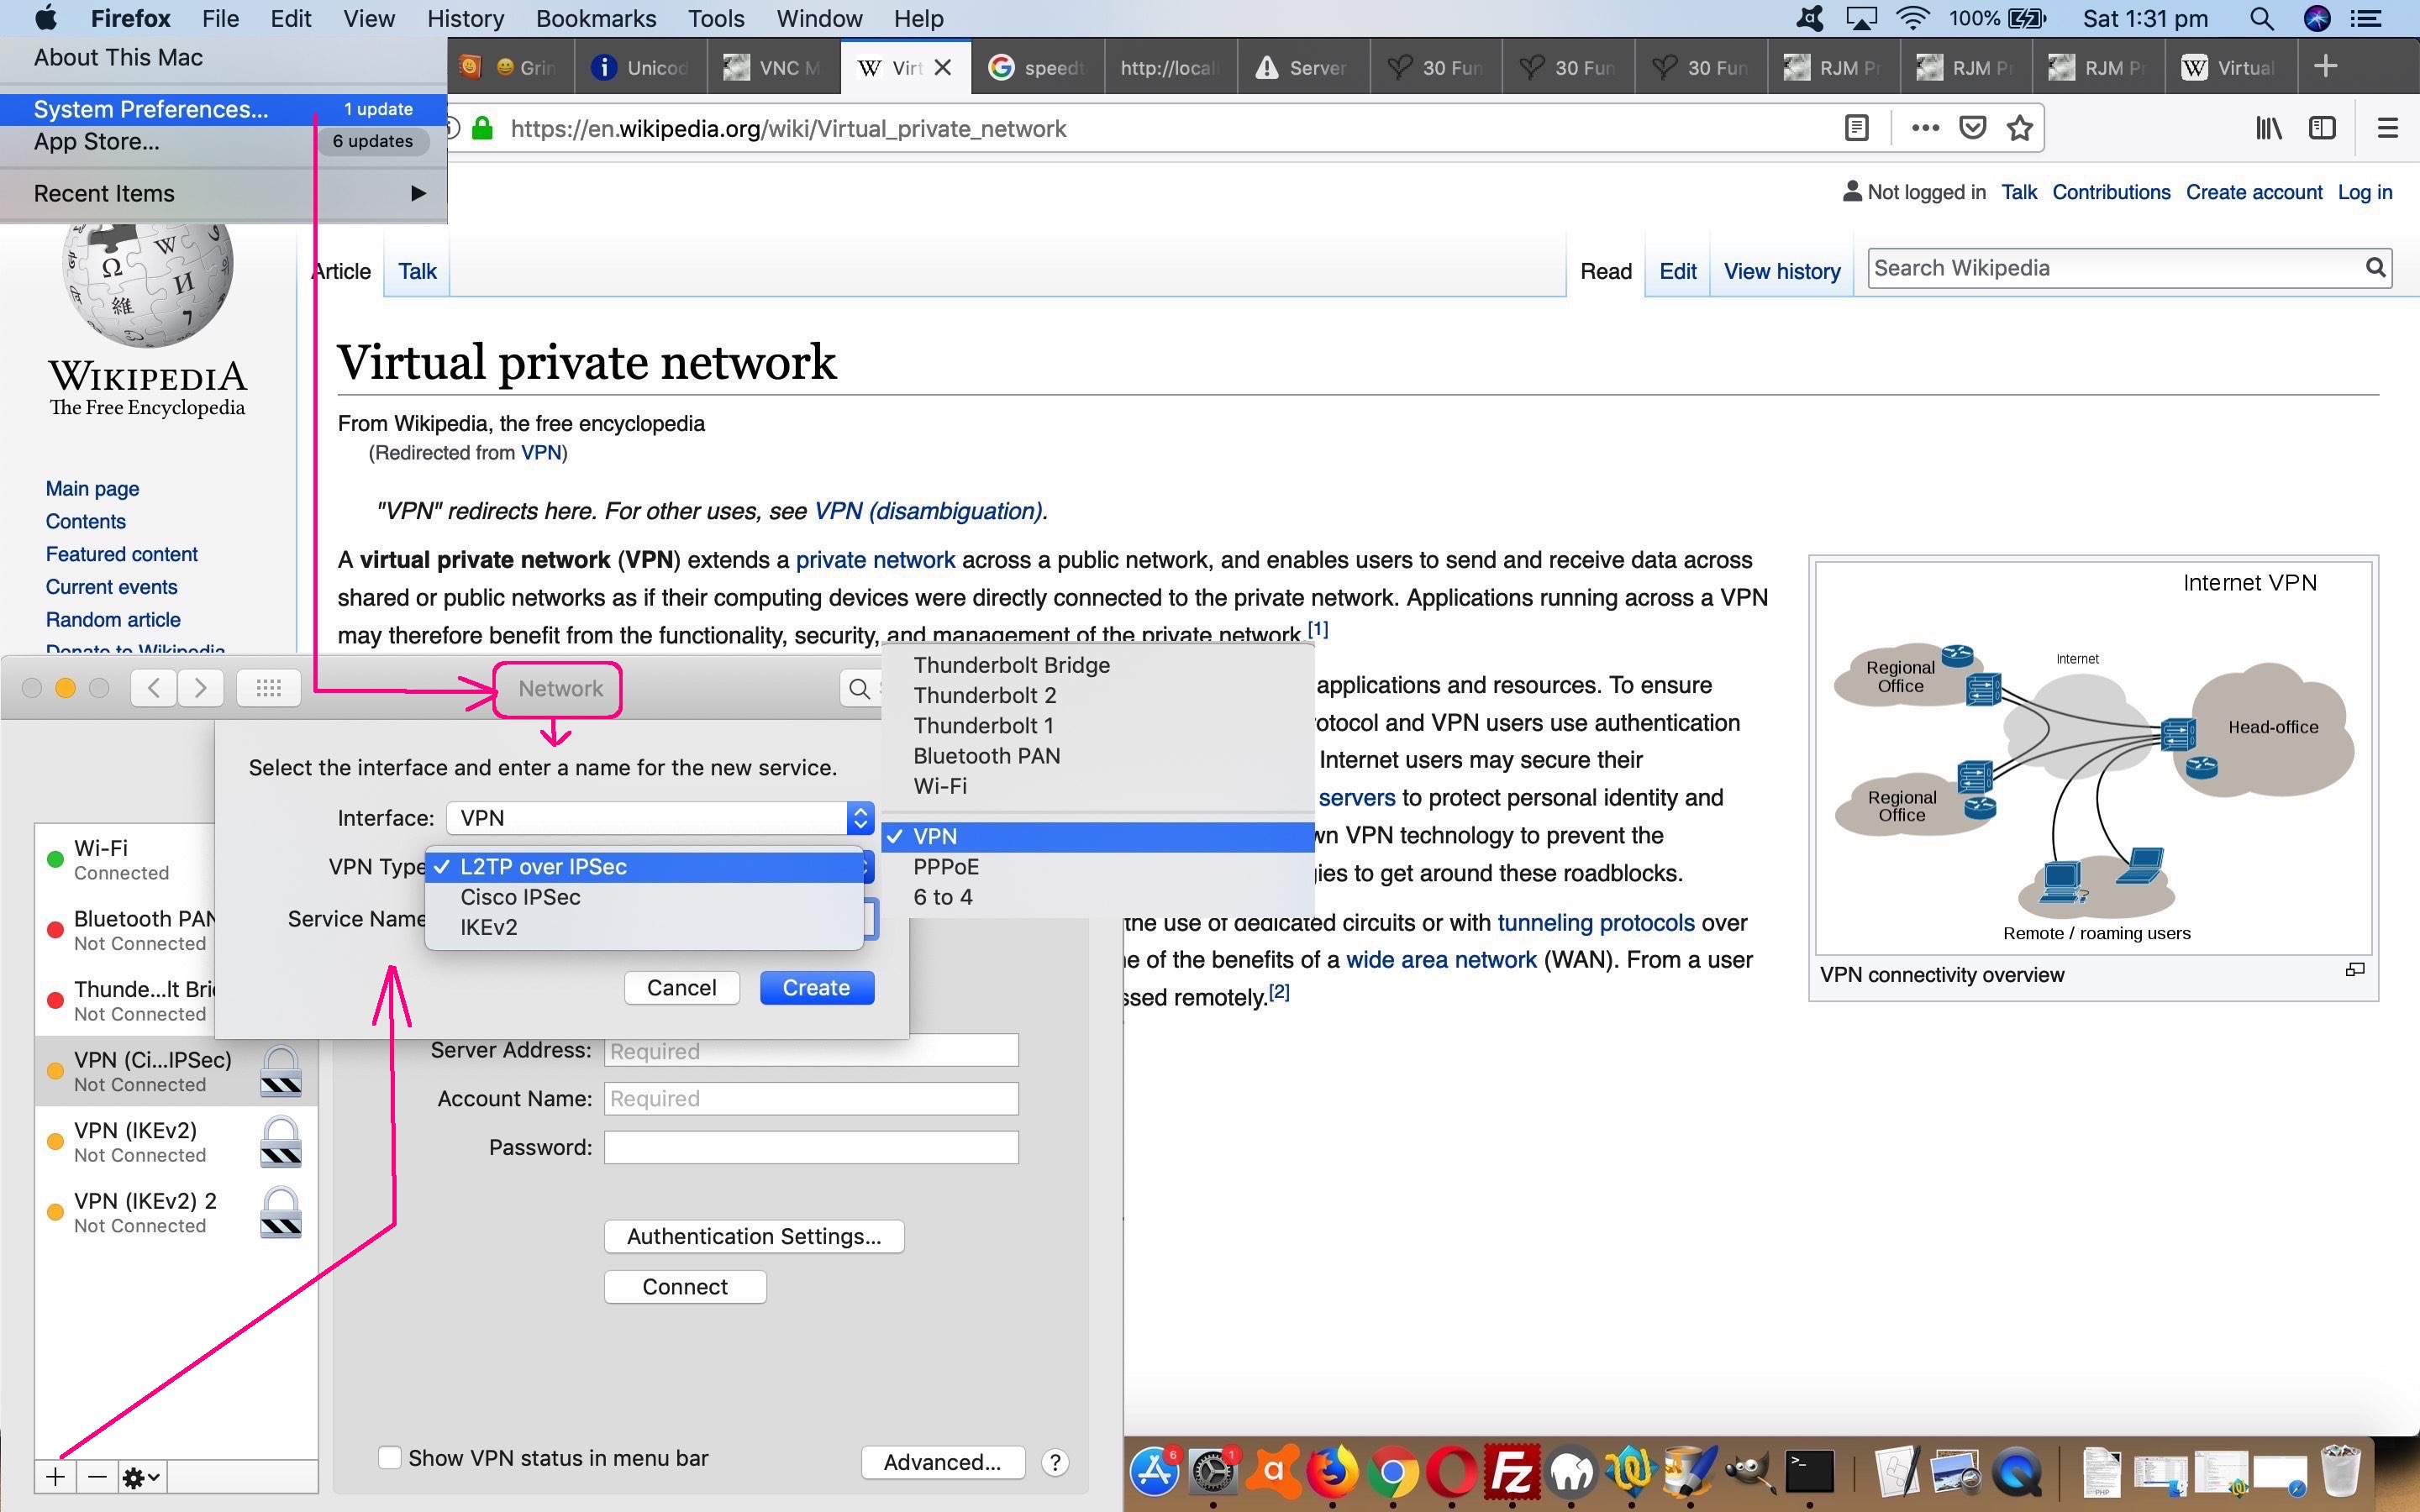The image size is (2420, 1512).
Task: Click the Wikipedia search magnifier icon
Action: click(x=2376, y=268)
